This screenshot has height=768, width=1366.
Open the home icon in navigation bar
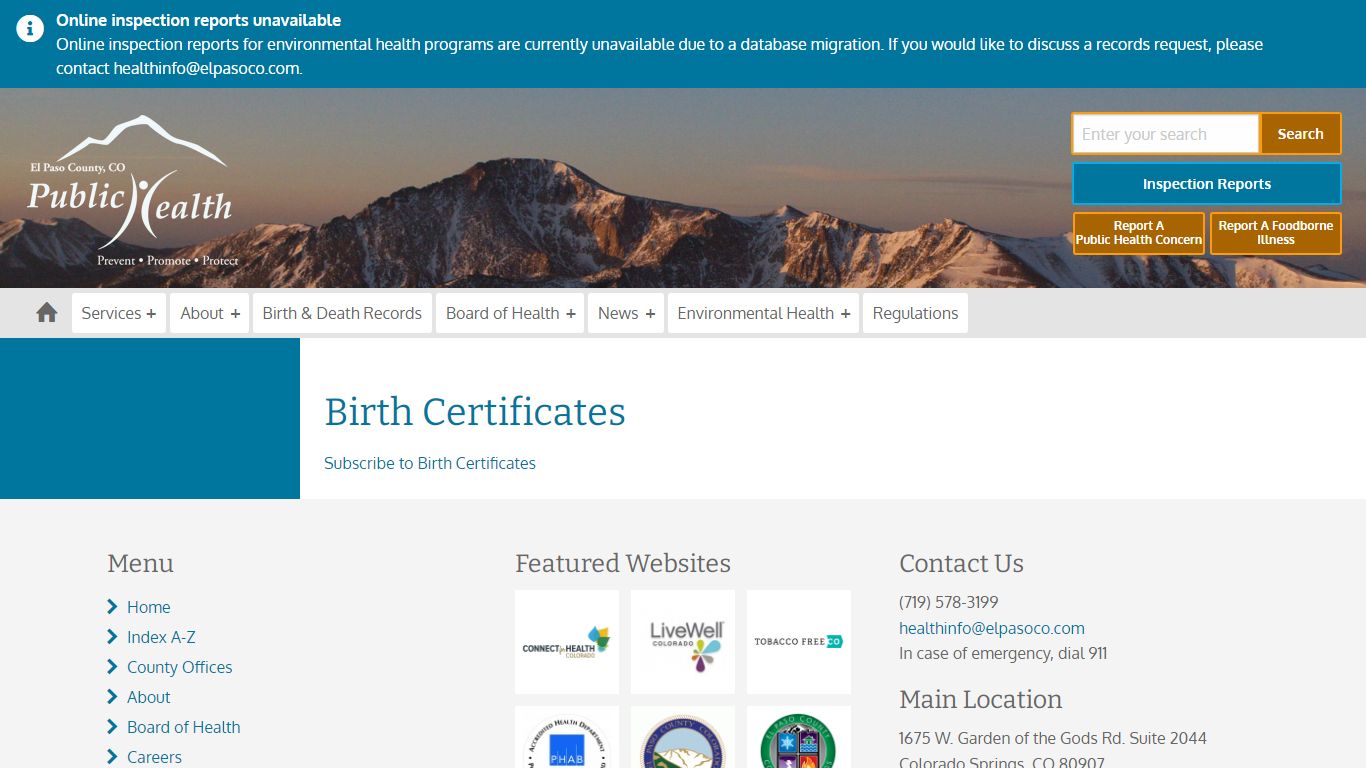pos(47,313)
